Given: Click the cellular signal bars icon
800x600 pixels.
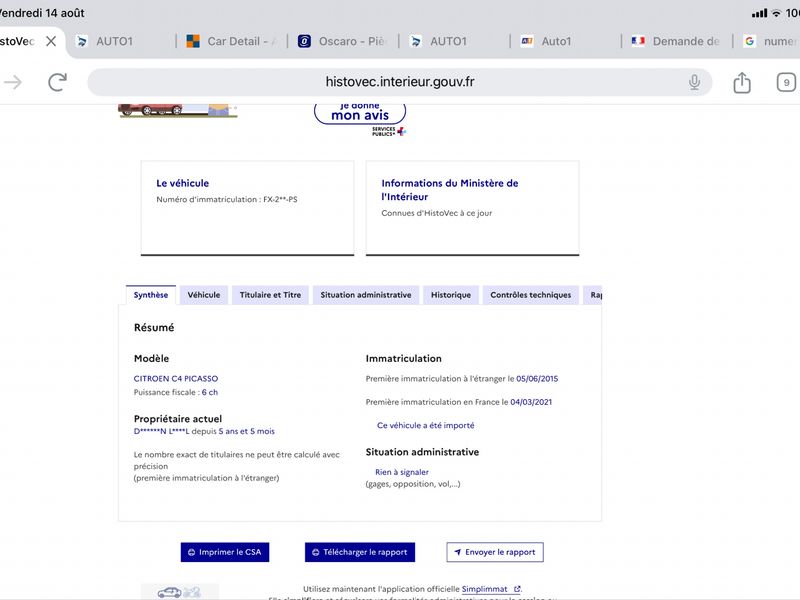Looking at the screenshot, I should [759, 13].
